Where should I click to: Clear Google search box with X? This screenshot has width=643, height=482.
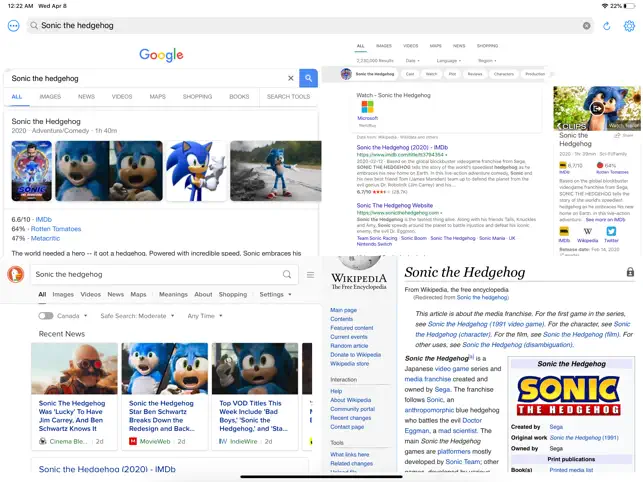(291, 78)
